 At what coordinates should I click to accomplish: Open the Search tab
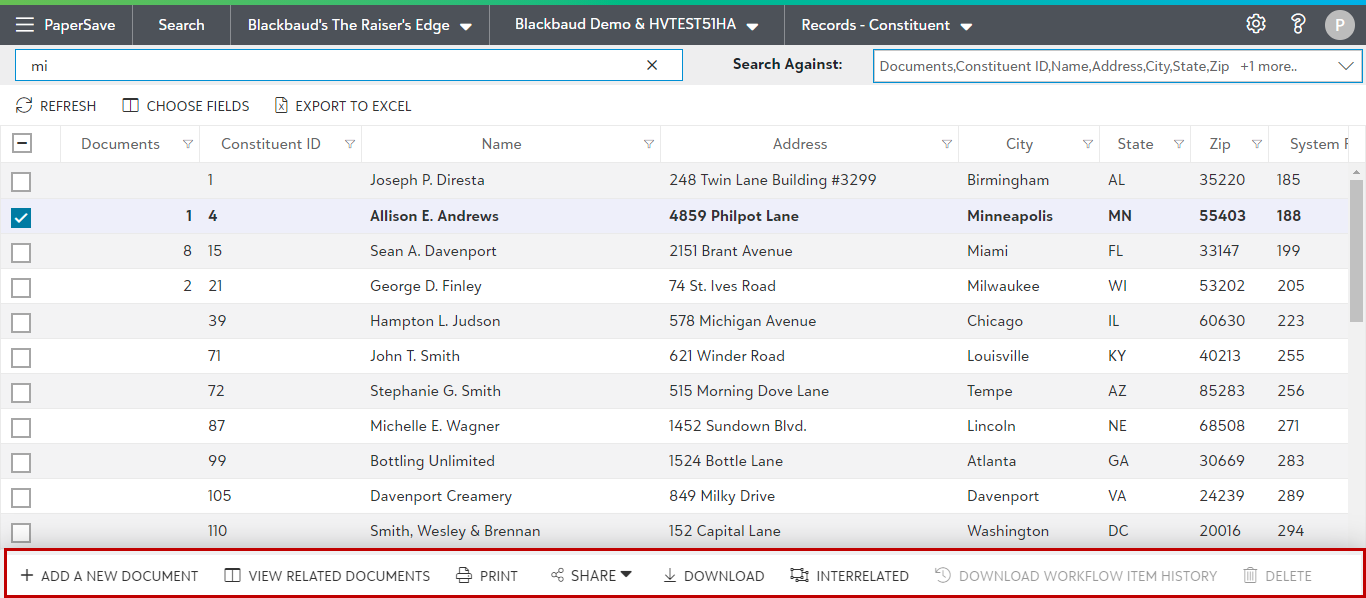click(181, 25)
